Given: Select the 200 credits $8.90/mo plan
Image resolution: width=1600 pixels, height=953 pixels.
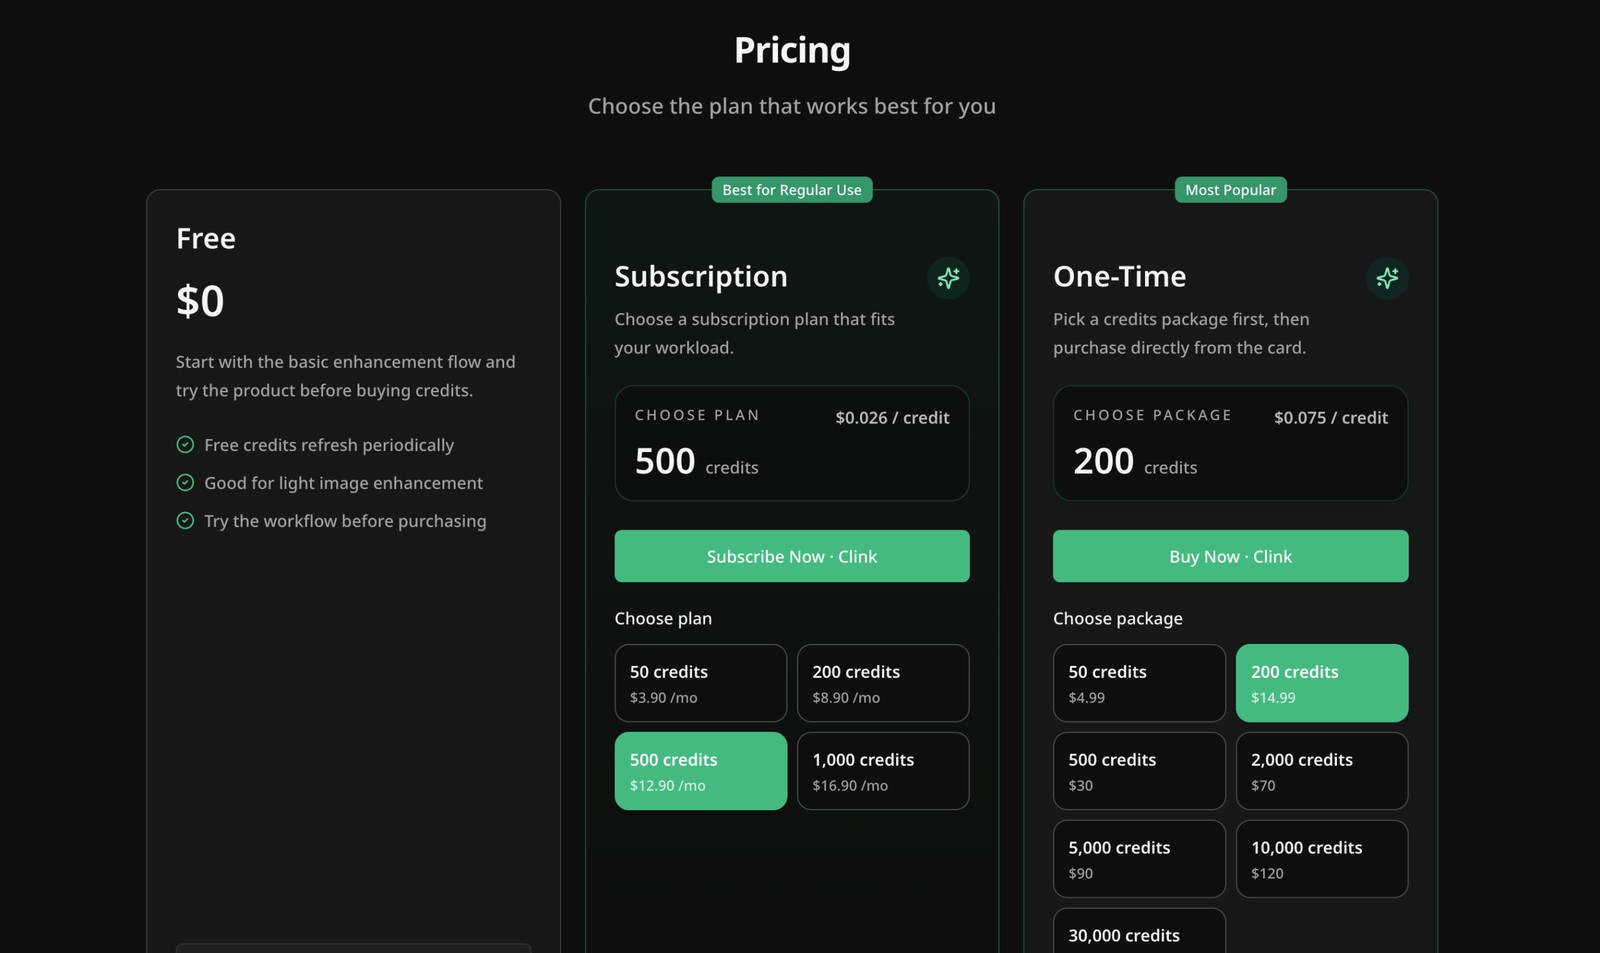Looking at the screenshot, I should pyautogui.click(x=883, y=683).
